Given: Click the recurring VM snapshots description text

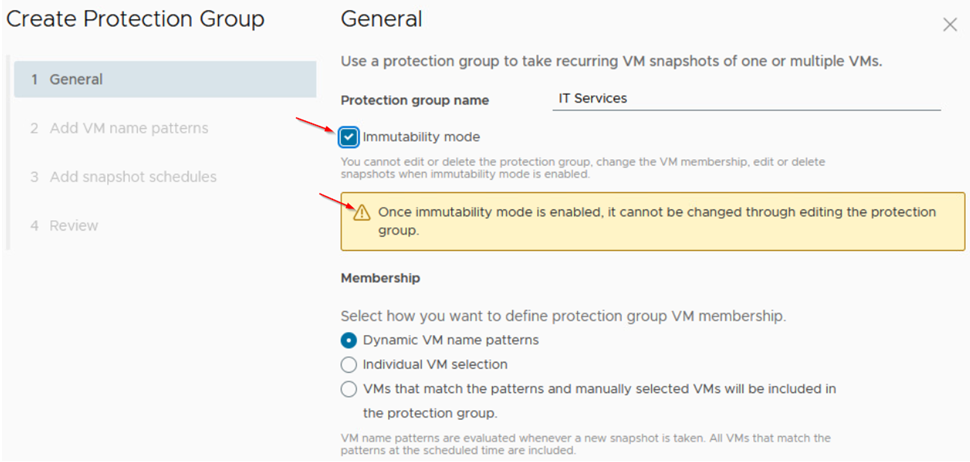Looking at the screenshot, I should (x=611, y=62).
